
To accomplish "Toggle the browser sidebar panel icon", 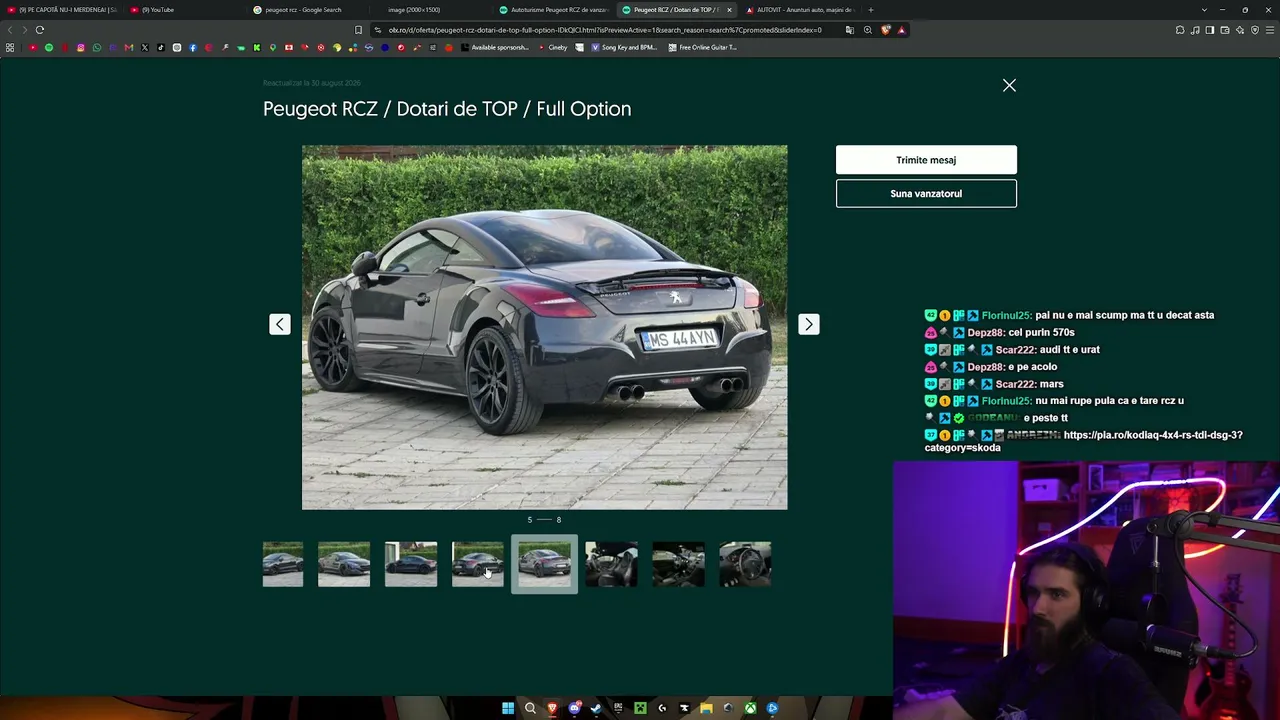I will coord(1210,30).
